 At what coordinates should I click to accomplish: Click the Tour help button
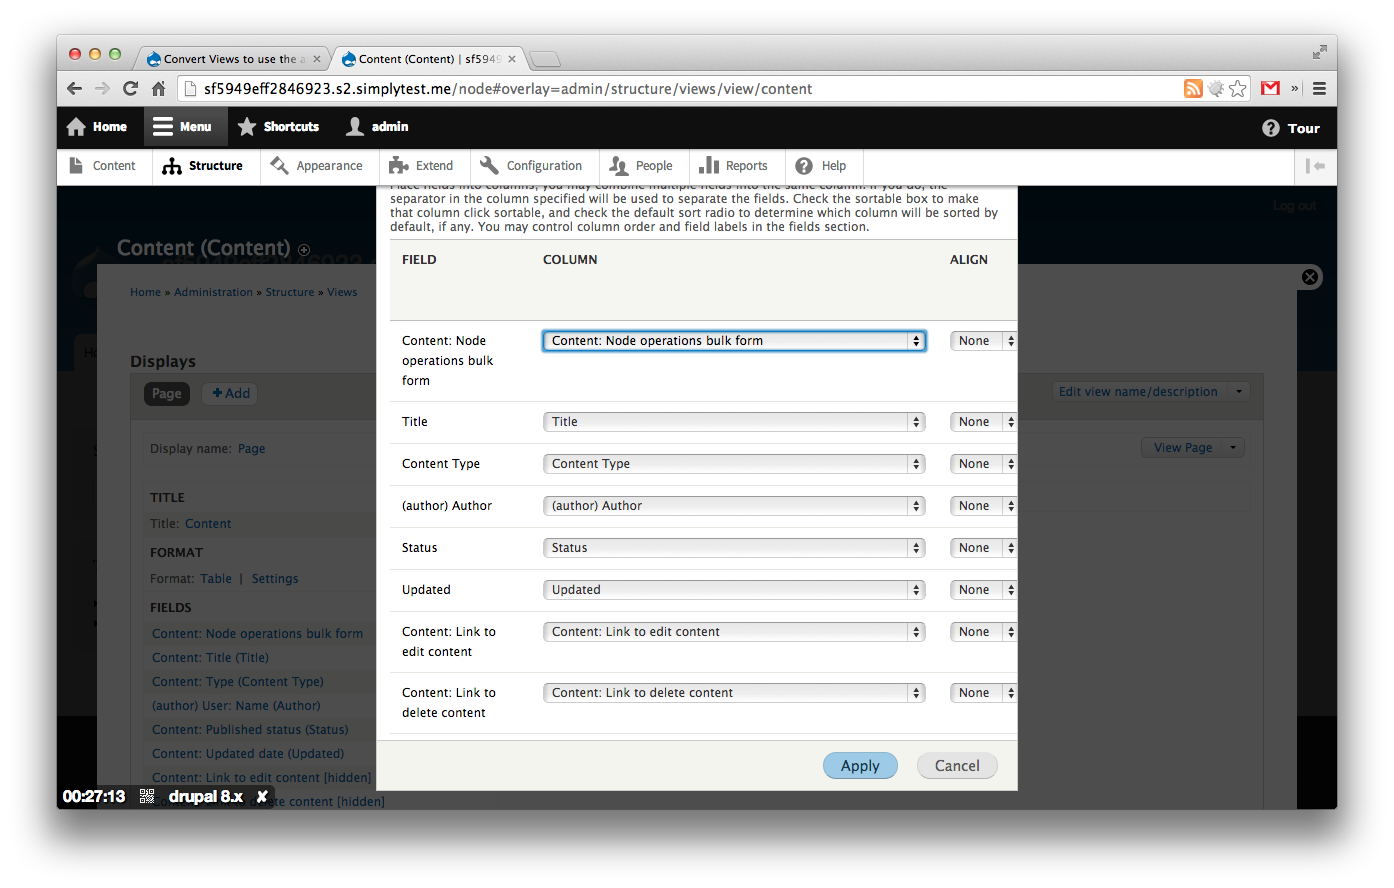tap(1291, 128)
